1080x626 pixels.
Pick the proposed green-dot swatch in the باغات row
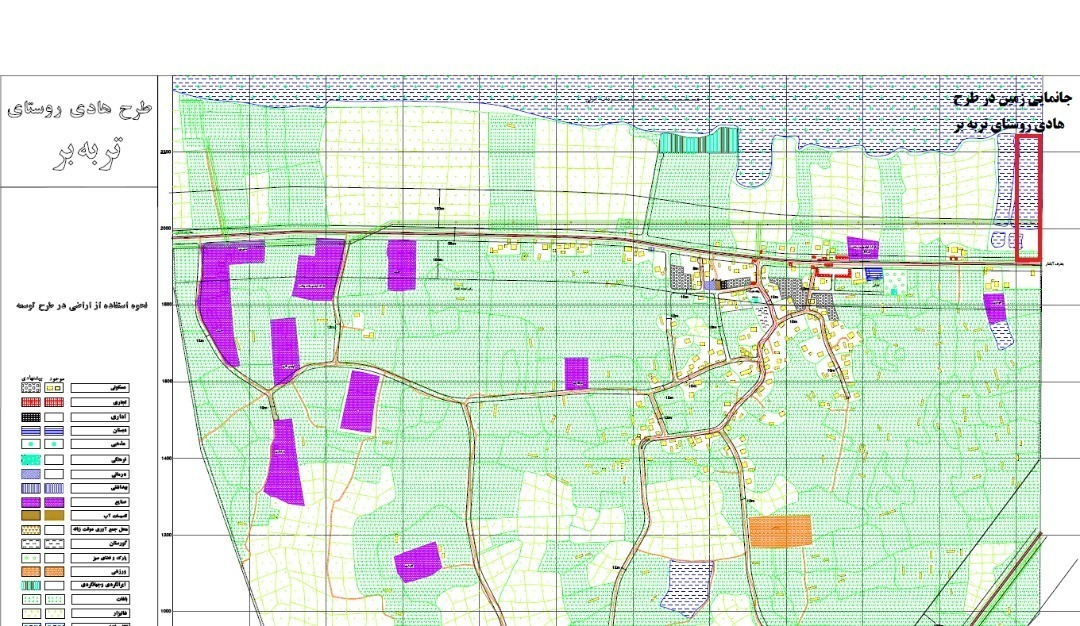[x=31, y=600]
